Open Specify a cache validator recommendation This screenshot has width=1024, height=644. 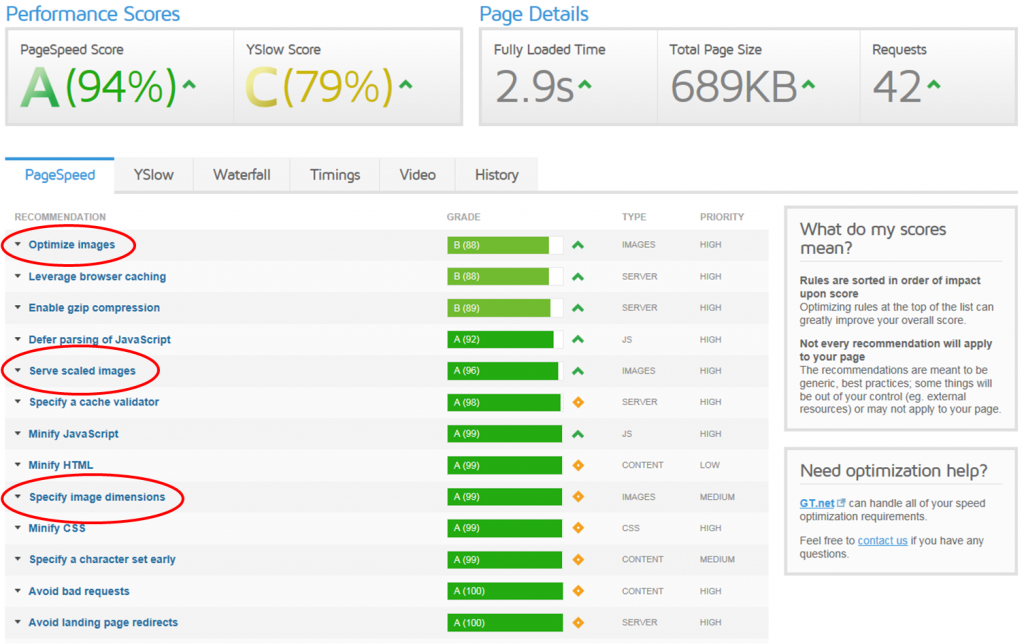[94, 402]
